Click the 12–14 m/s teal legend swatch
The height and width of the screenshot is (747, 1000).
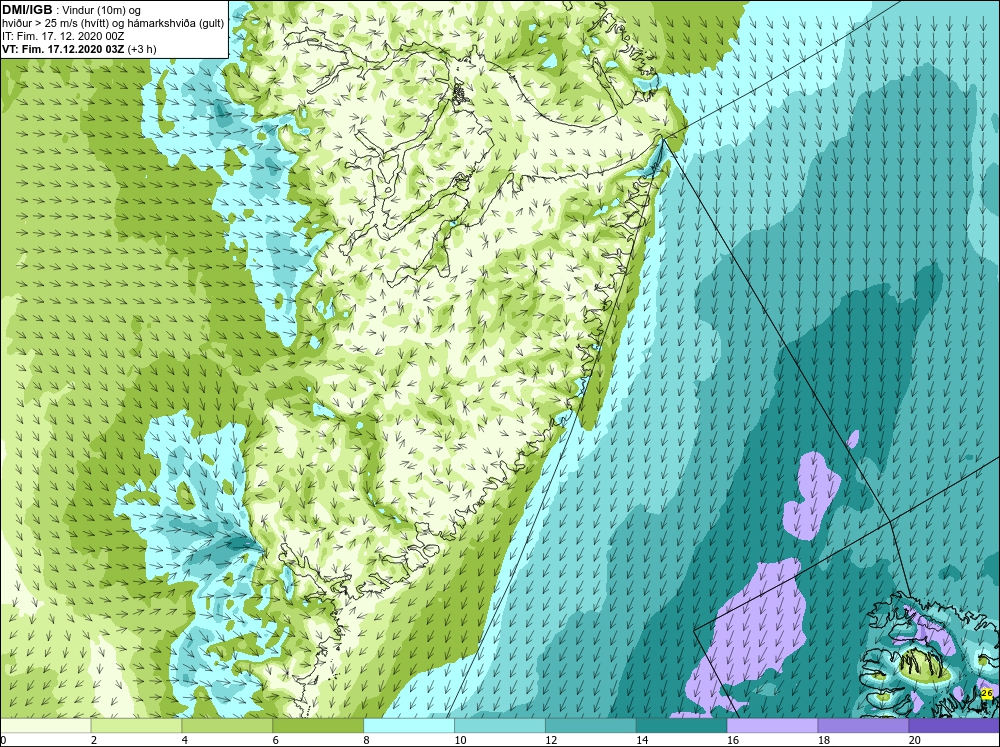591,726
